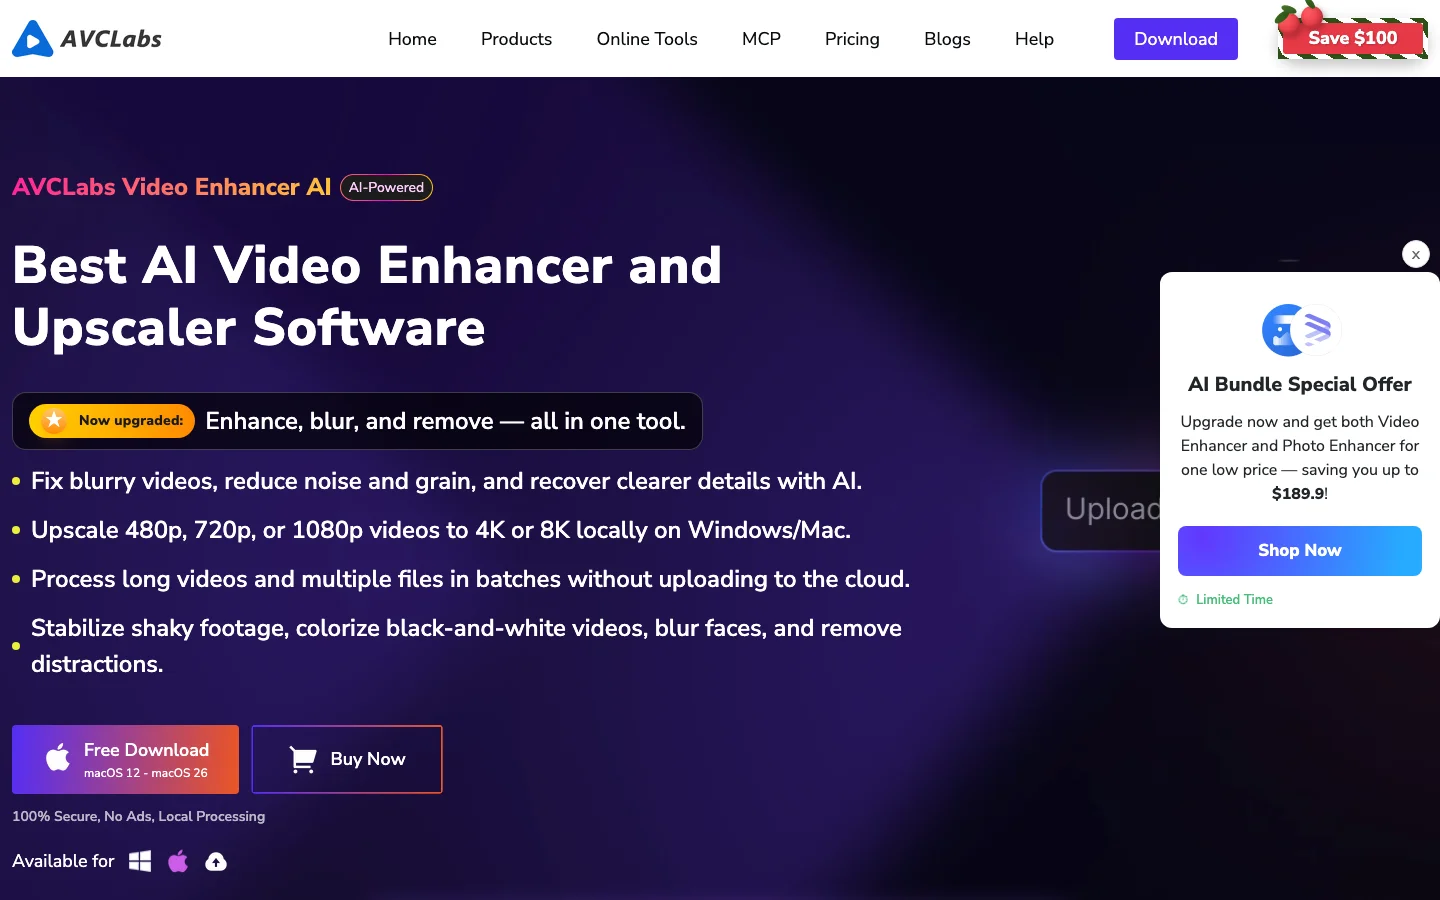Screen dimensions: 1440x900
Task: Click the "Best AI Video Enhancer" headline
Action: tap(367, 296)
